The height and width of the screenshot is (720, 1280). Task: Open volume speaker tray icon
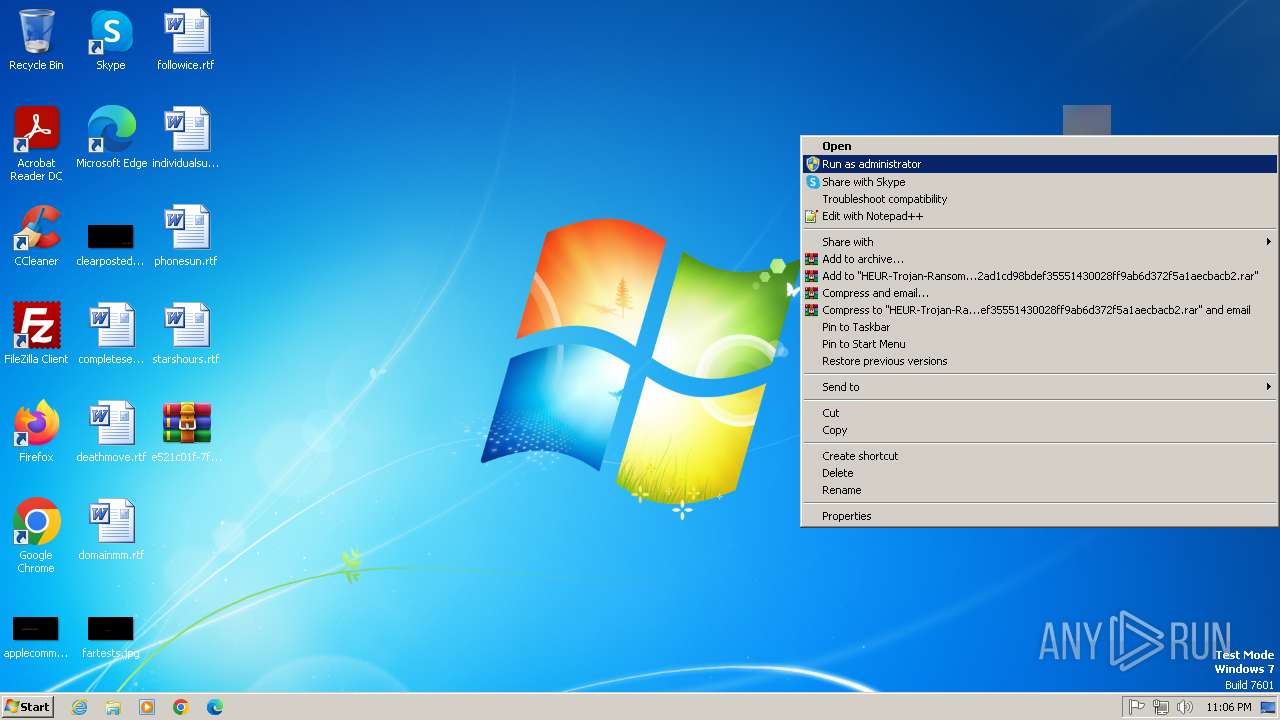click(1185, 707)
